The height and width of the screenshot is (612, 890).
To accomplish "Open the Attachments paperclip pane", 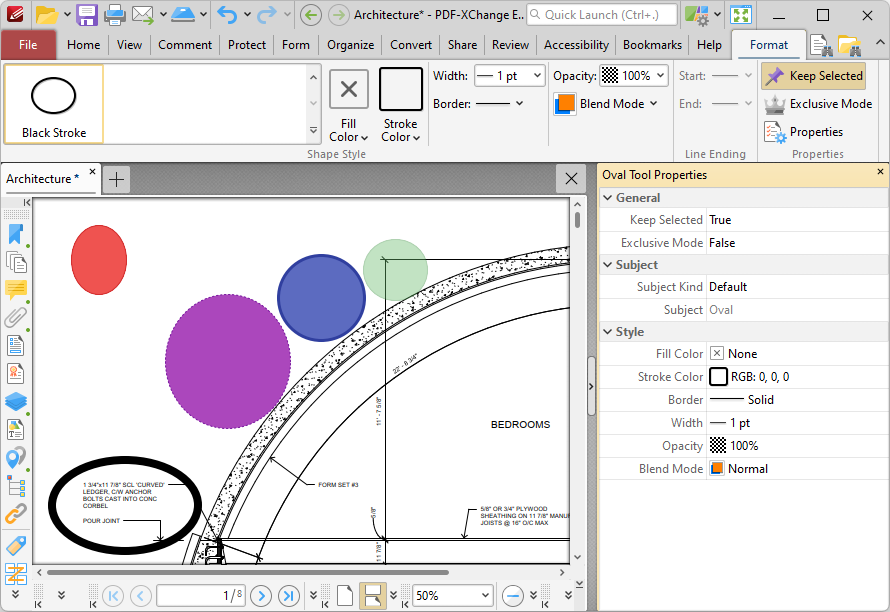I will [16, 317].
